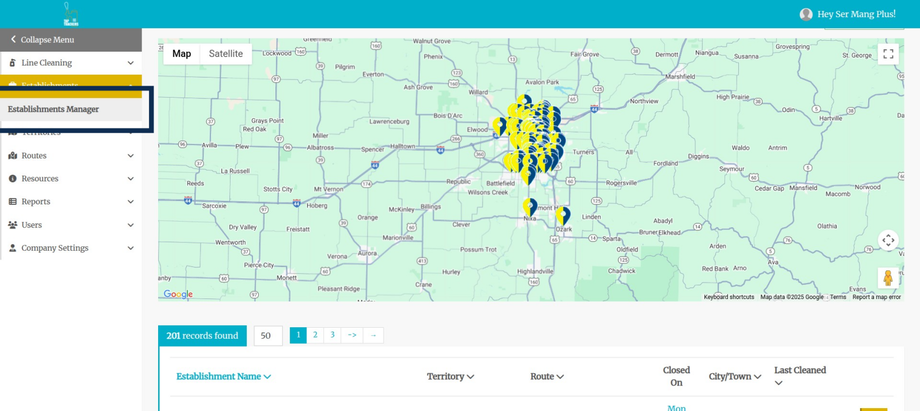Screen dimensions: 920x411
Task: Click the Company Settings person icon
Action: [12, 248]
